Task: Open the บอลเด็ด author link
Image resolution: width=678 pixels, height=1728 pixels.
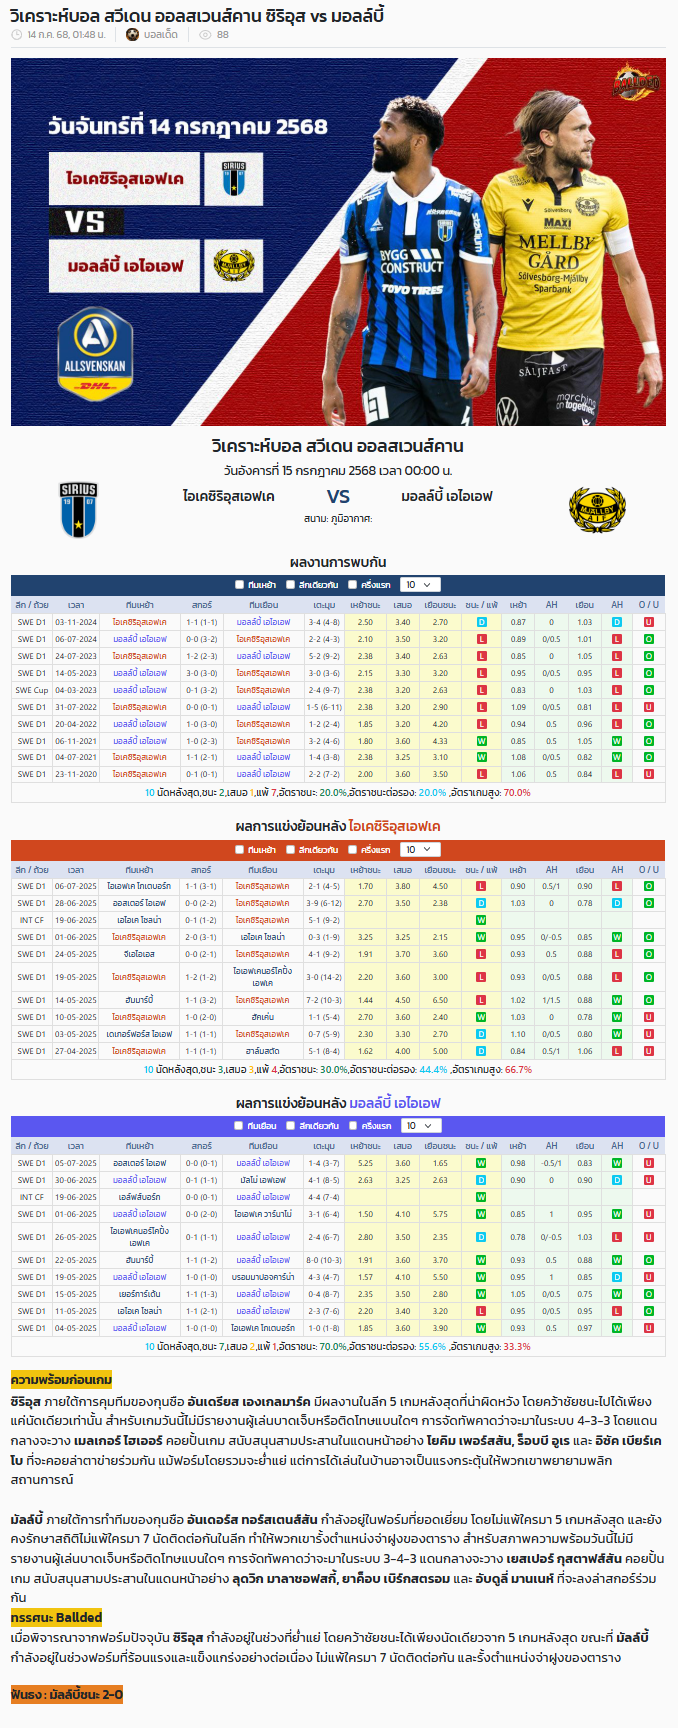Action: coord(161,34)
